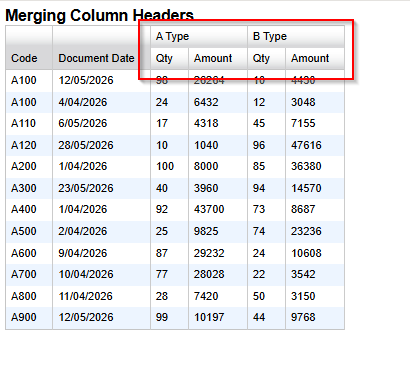This screenshot has width=410, height=370.
Task: Select code A100 in the 4/04/2026 row
Action: (x=29, y=102)
